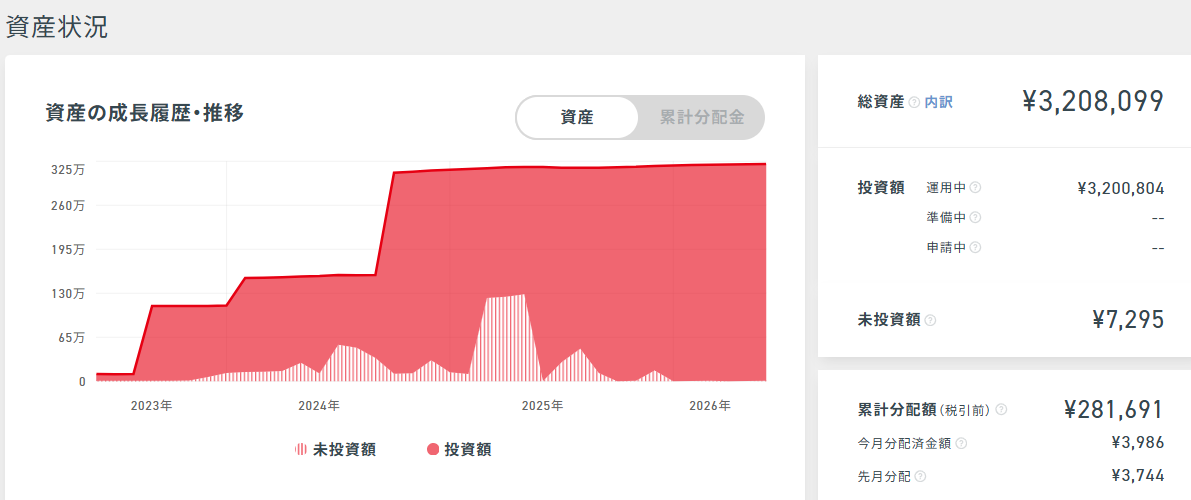This screenshot has height=500, width=1191.
Task: Click the 資産状況 page heading
Action: [57, 27]
